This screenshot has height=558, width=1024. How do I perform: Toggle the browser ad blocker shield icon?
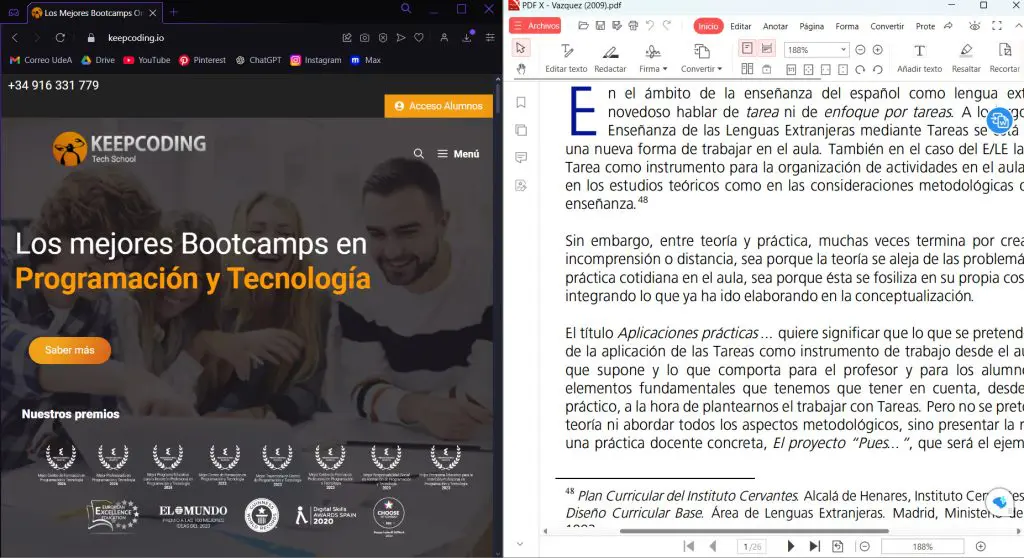pyautogui.click(x=383, y=38)
